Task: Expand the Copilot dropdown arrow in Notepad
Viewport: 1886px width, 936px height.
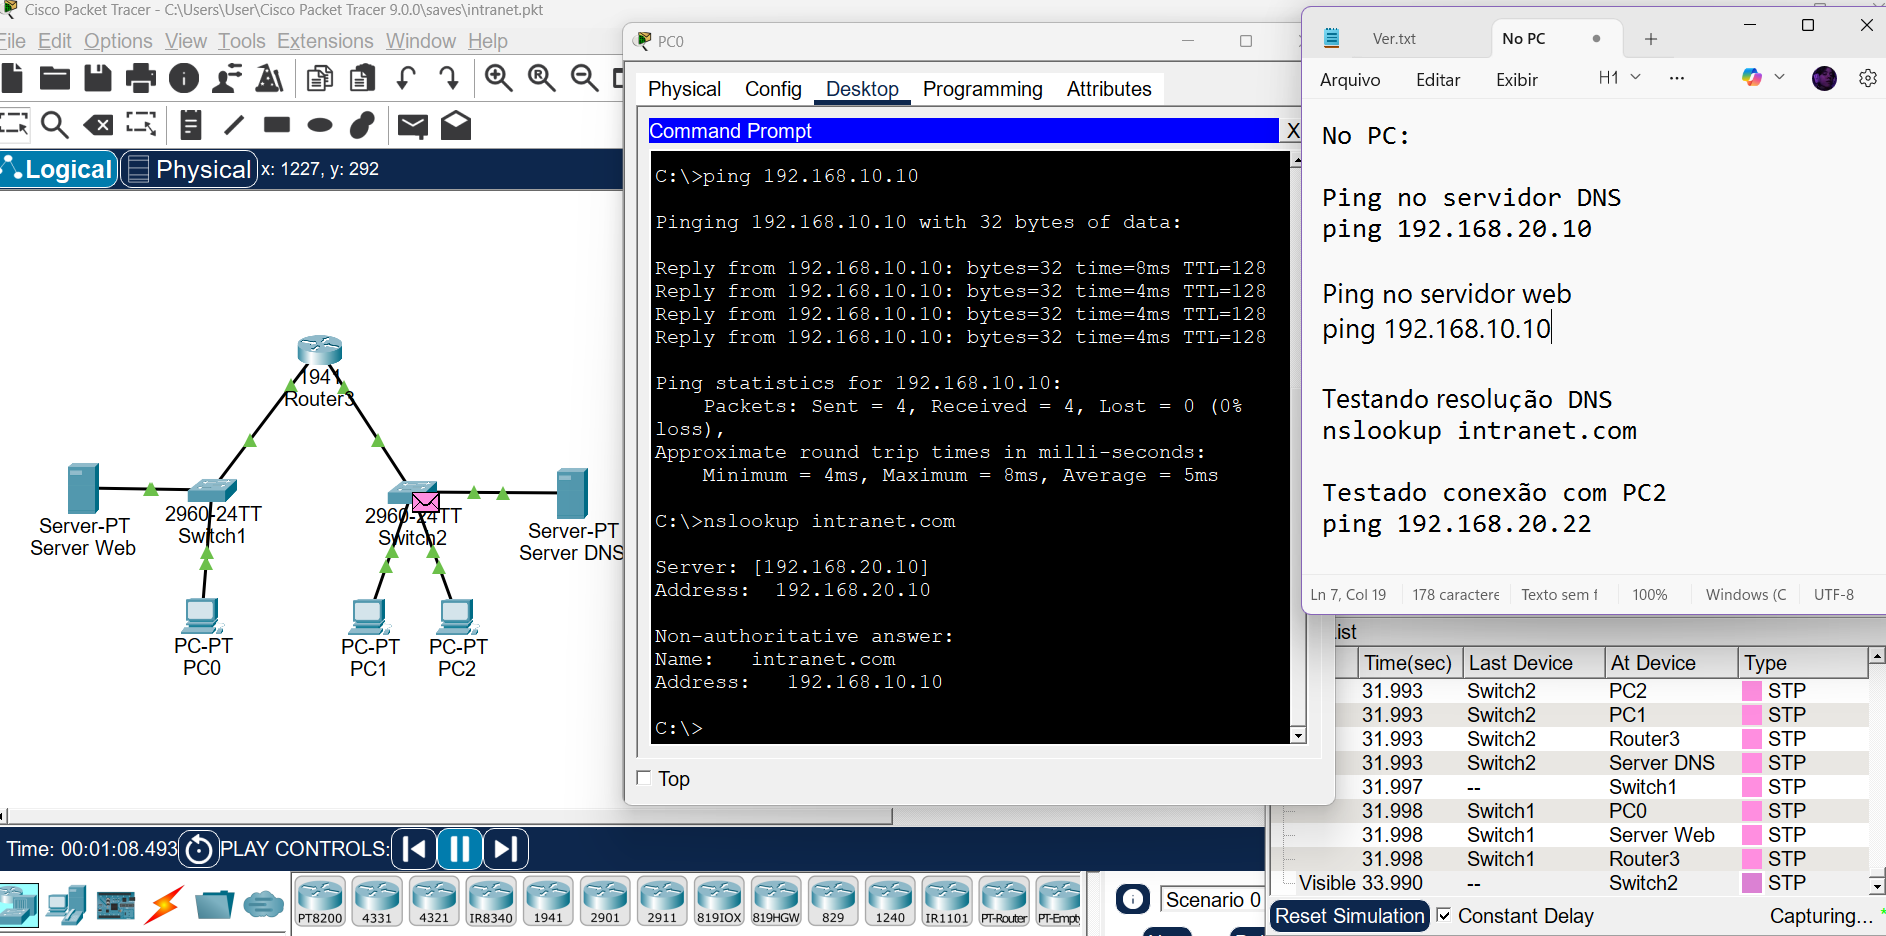Action: 1780,77
